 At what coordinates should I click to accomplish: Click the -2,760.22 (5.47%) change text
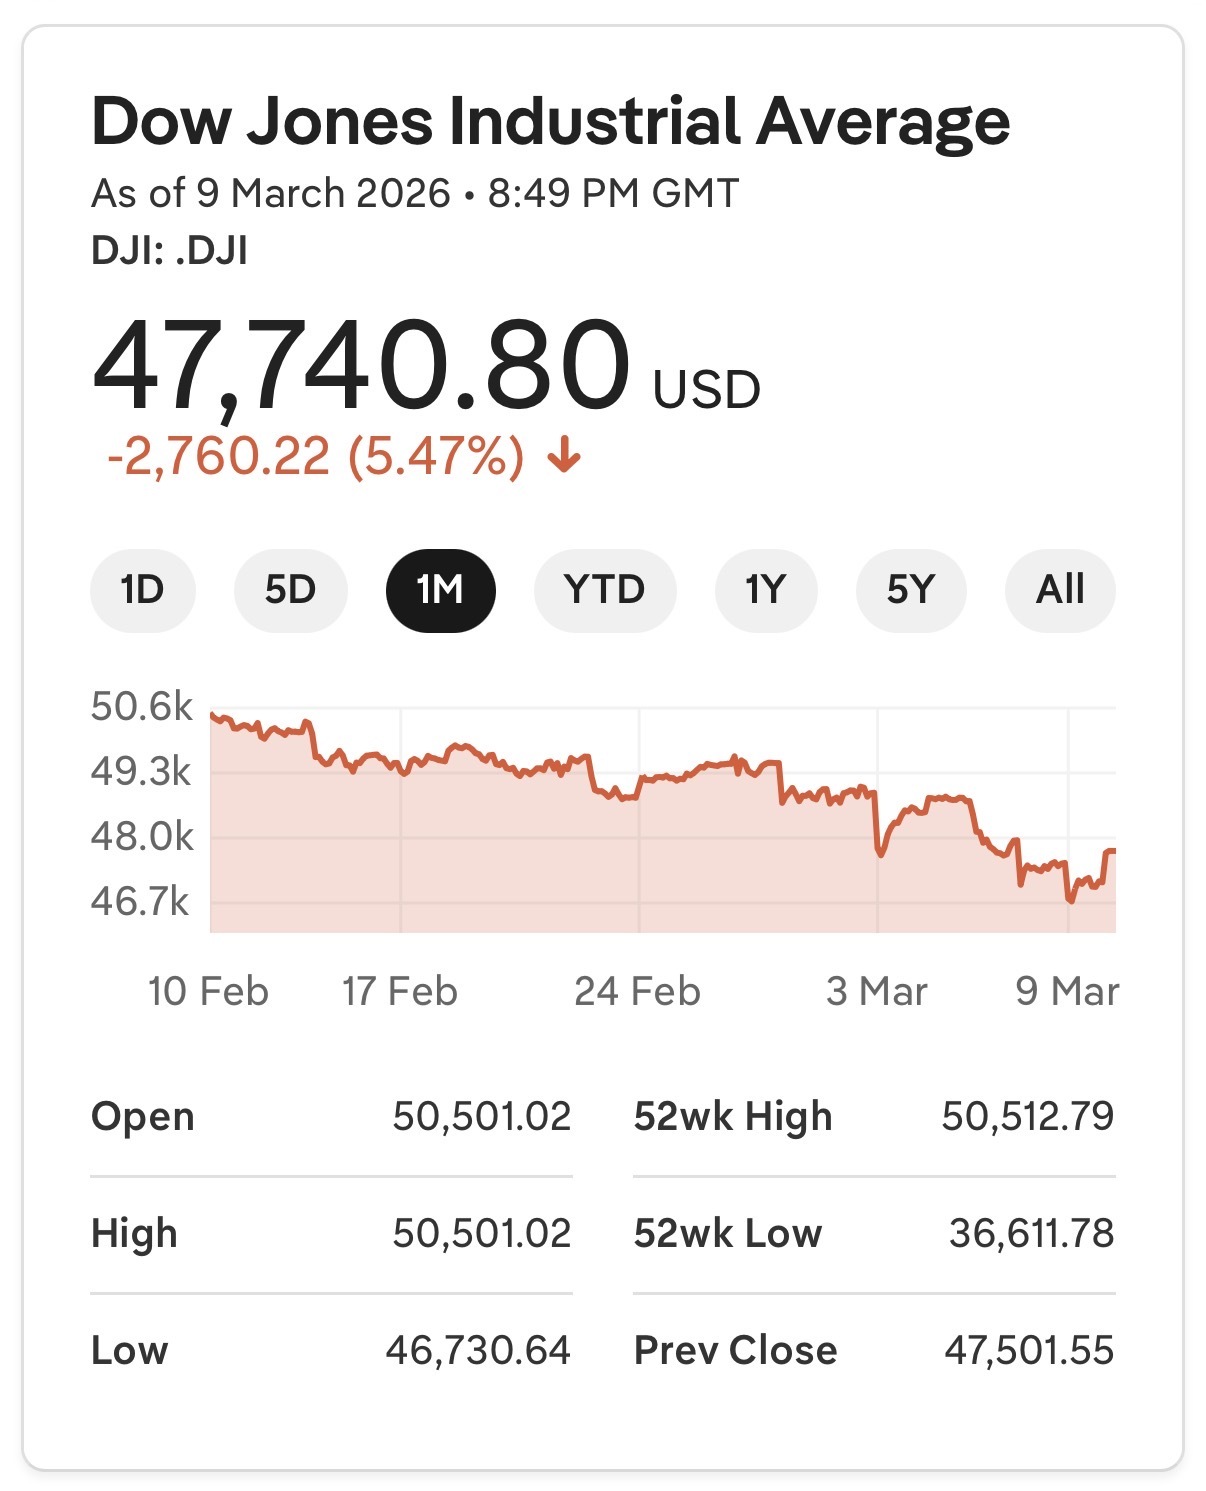click(316, 457)
